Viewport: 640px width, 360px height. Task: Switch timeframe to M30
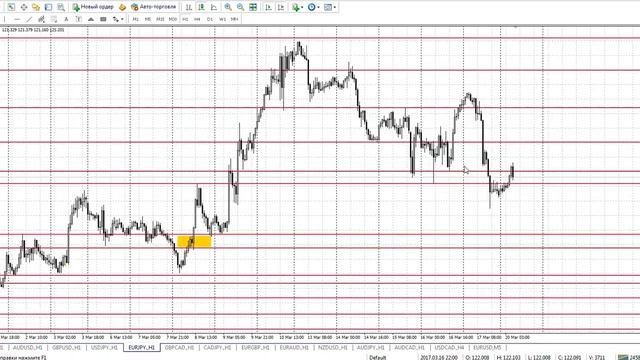point(173,19)
